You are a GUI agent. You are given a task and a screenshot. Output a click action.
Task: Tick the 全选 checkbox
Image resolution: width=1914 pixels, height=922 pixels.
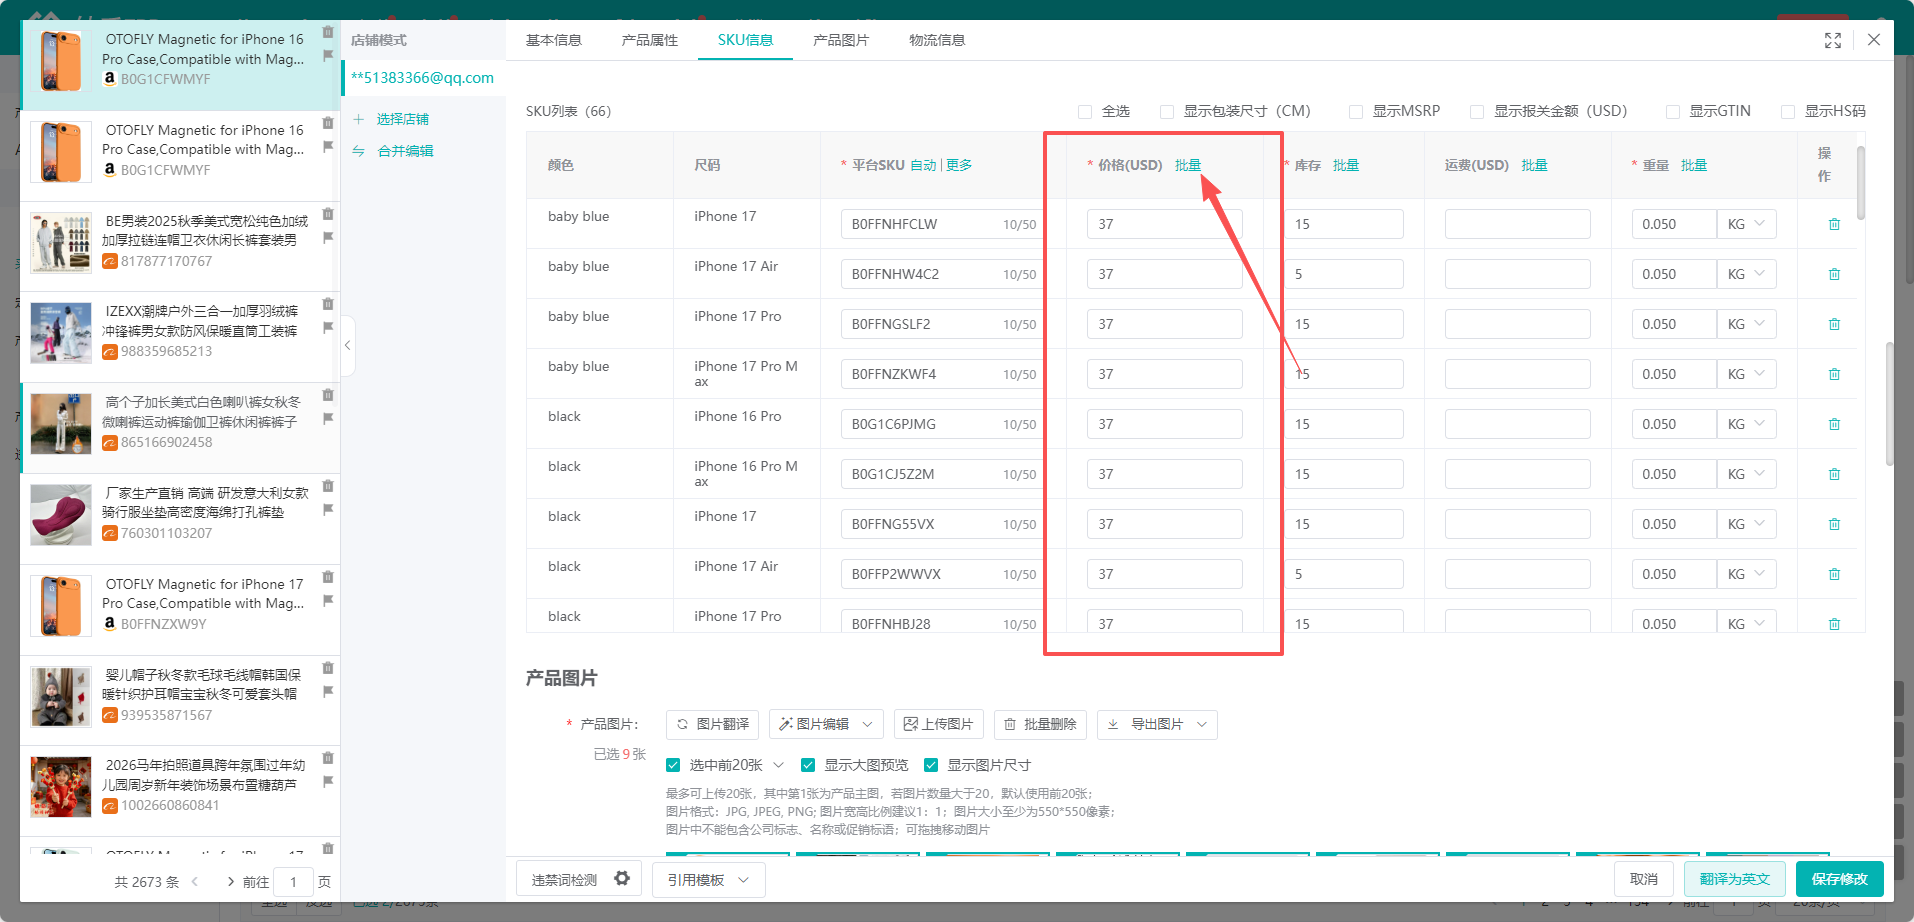pyautogui.click(x=1085, y=112)
